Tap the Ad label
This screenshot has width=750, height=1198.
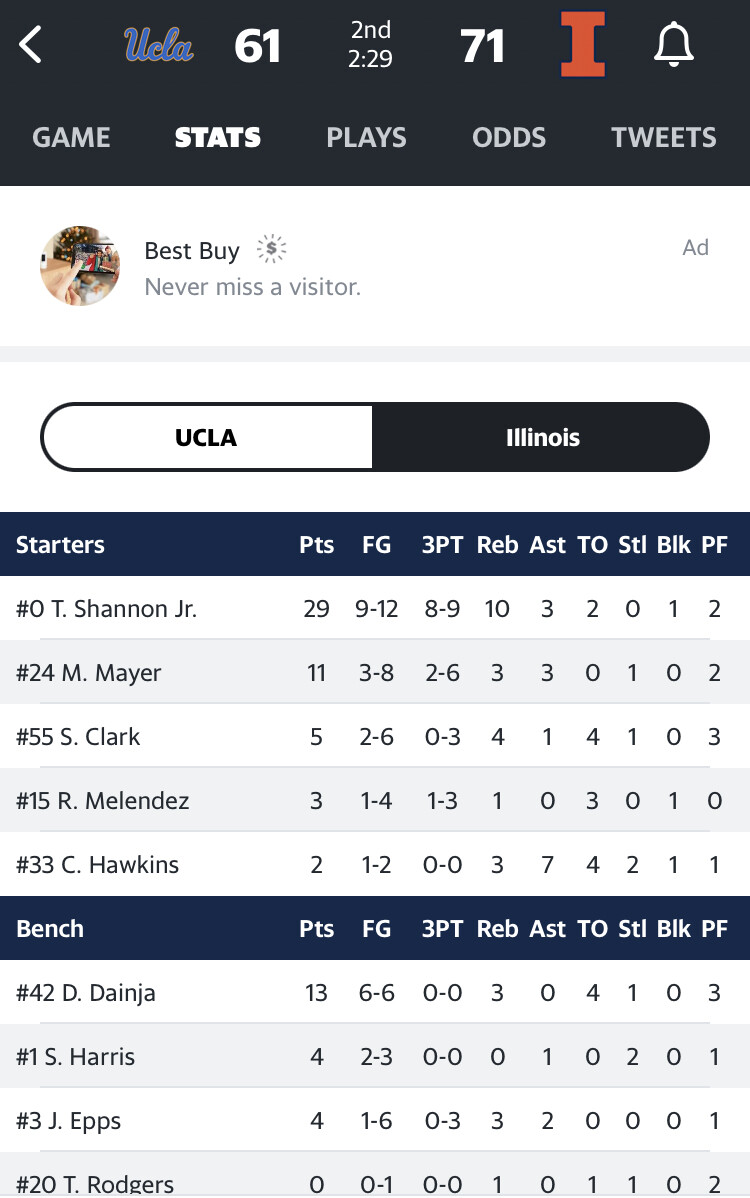695,248
